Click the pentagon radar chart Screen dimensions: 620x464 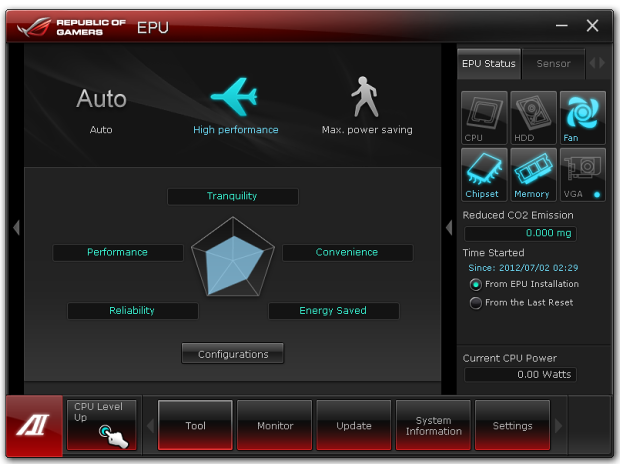coord(233,257)
